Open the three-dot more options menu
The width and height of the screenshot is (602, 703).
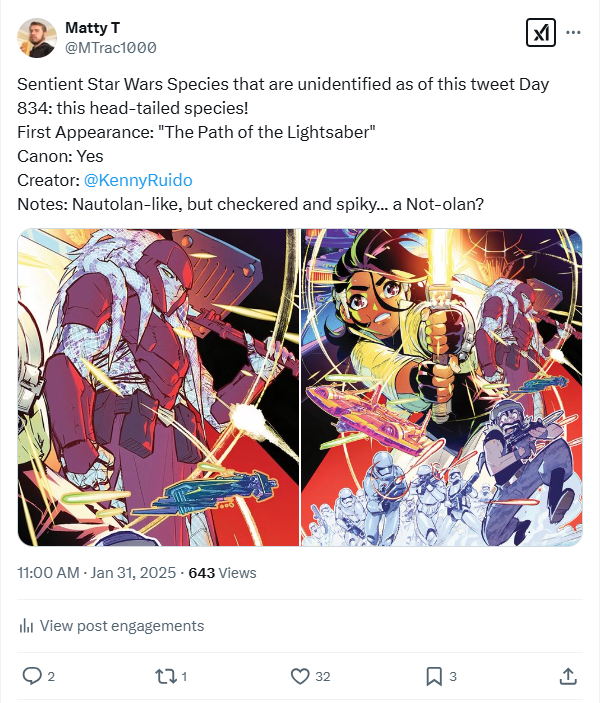(x=573, y=32)
